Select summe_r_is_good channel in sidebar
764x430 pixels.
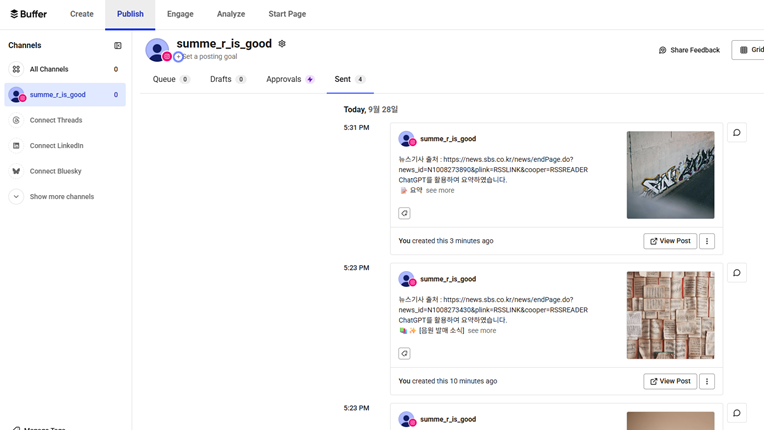65,94
